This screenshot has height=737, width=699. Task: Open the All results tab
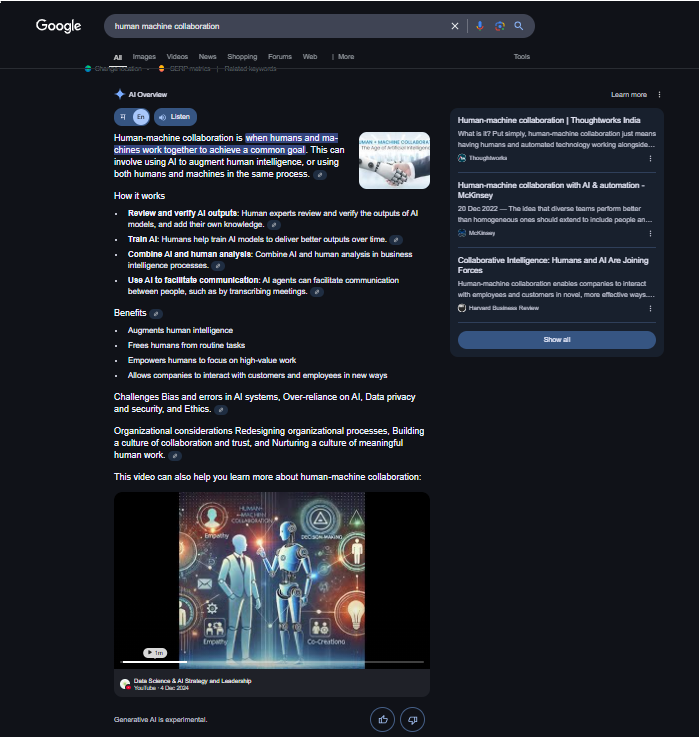tap(118, 57)
